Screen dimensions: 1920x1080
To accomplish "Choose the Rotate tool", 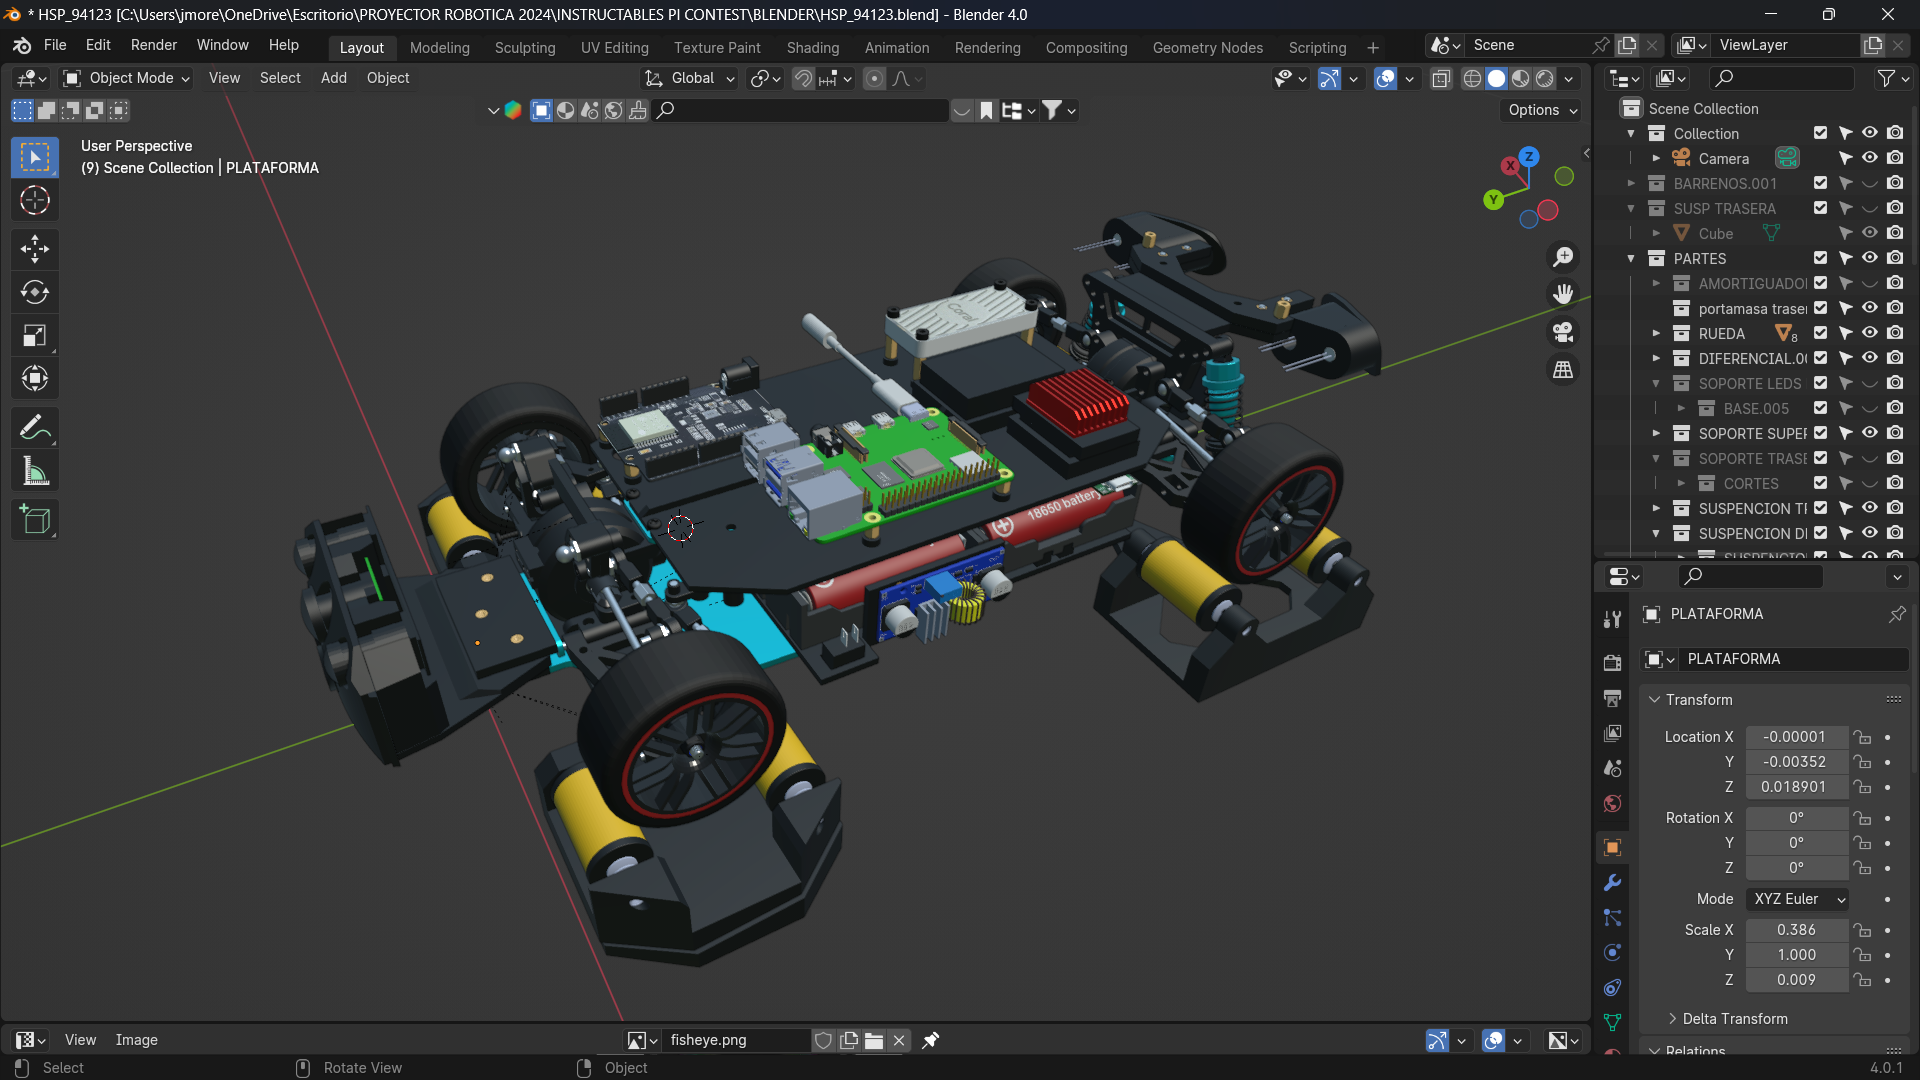I will coord(35,292).
